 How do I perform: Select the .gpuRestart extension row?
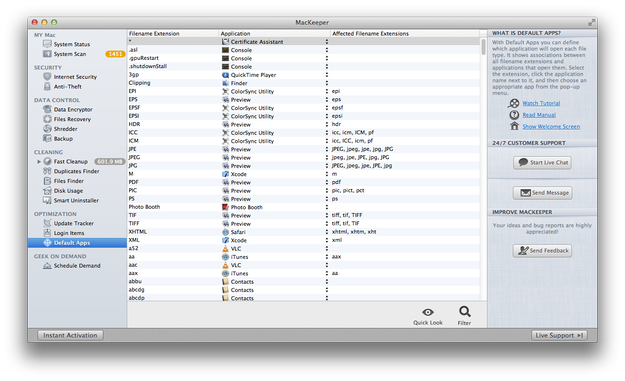click(304, 58)
